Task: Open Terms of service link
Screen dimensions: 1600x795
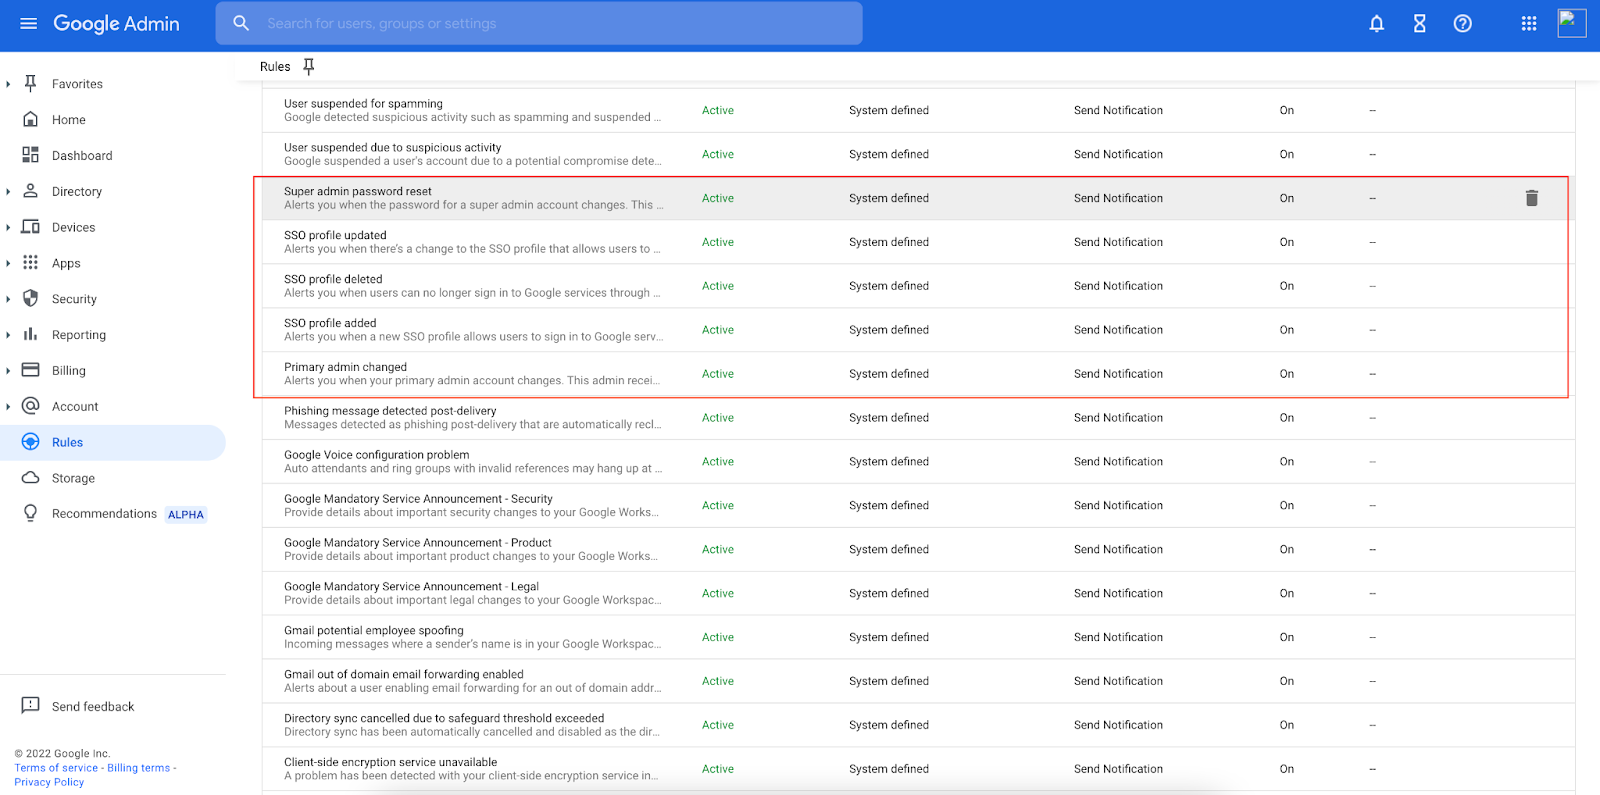Action: [56, 768]
